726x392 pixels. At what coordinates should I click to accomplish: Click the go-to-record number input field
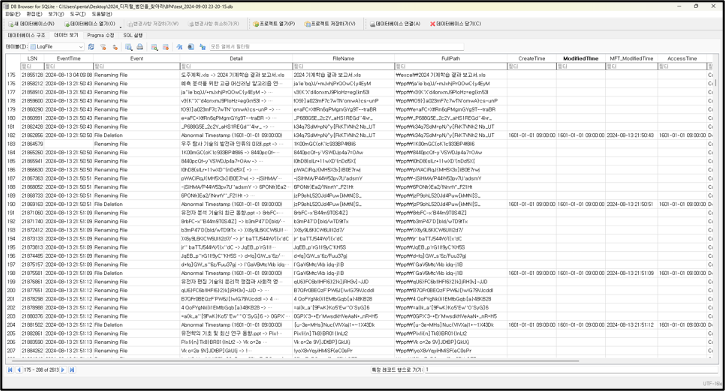click(x=572, y=370)
